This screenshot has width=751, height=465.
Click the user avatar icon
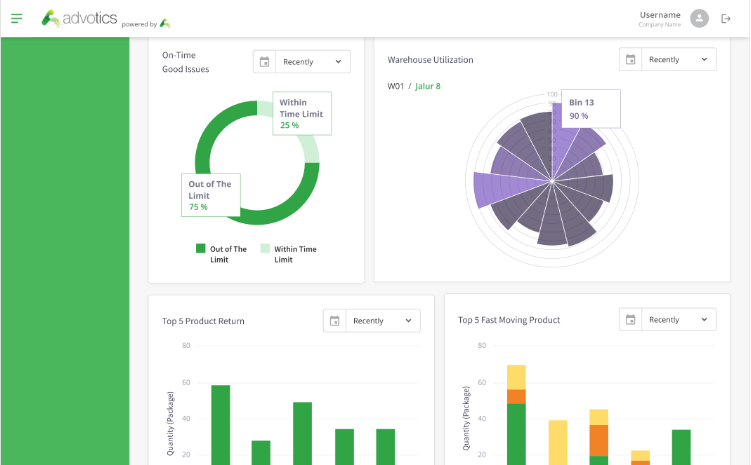pos(699,19)
